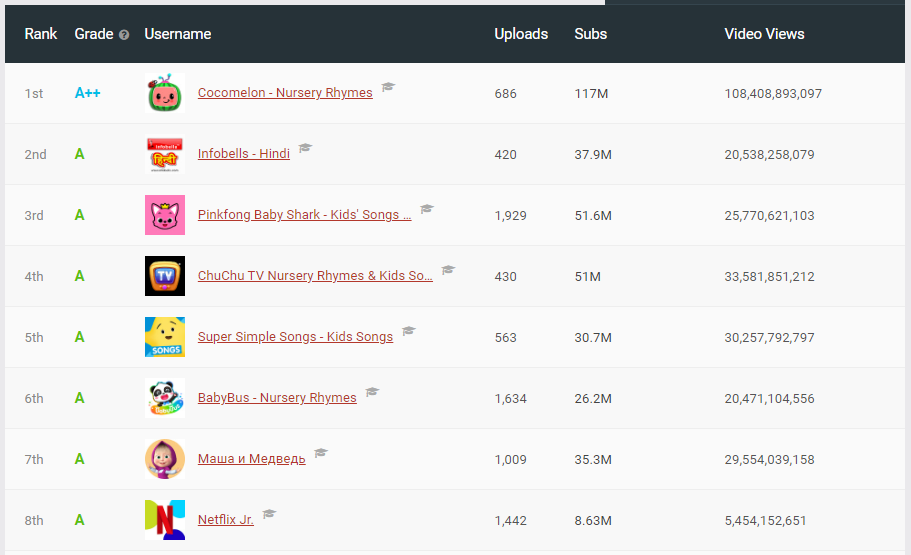Open the Cocomelon watermelon avatar
Image resolution: width=911 pixels, height=555 pixels.
[x=165, y=93]
